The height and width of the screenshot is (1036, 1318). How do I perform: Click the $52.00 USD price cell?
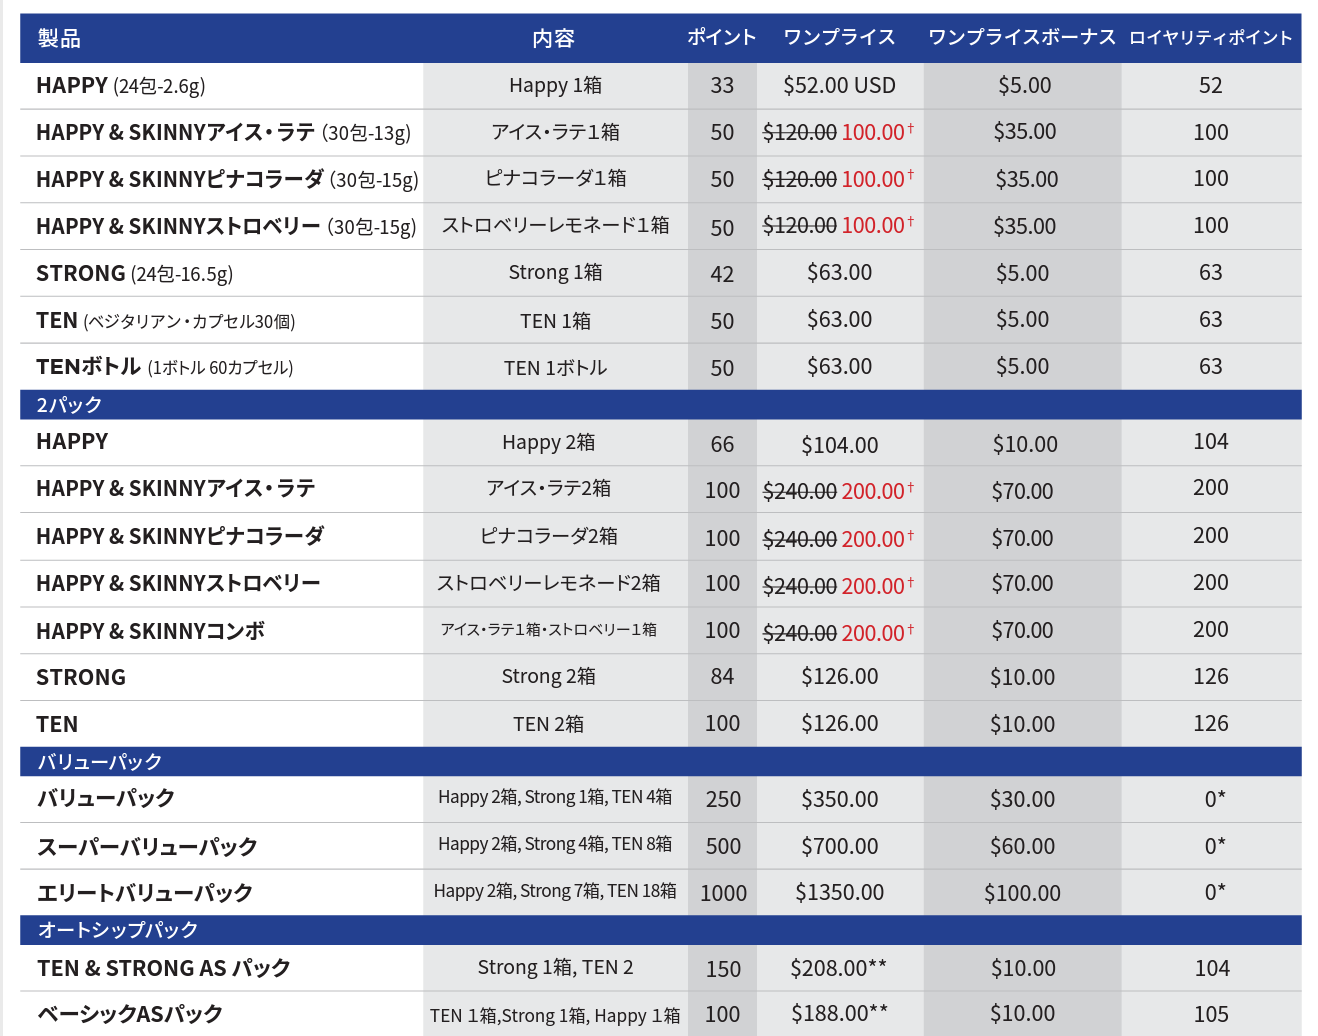click(x=839, y=86)
